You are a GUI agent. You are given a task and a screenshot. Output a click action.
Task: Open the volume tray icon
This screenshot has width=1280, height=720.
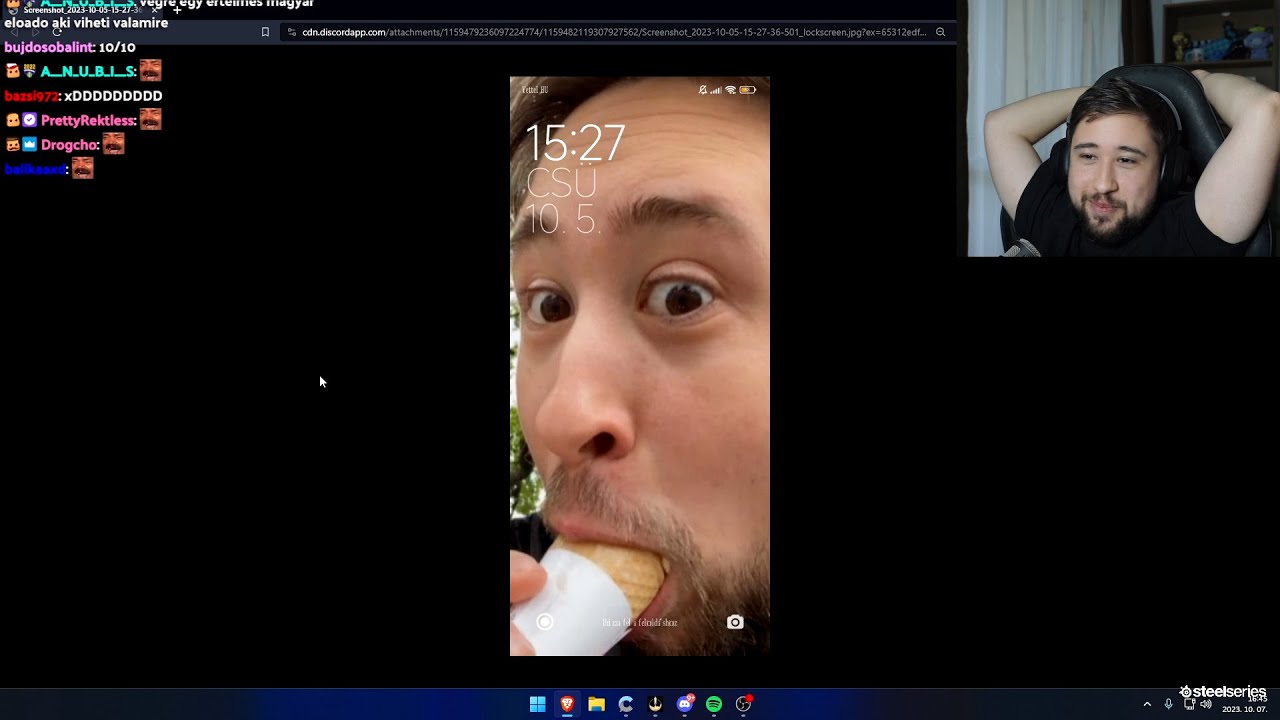pyautogui.click(x=1206, y=704)
